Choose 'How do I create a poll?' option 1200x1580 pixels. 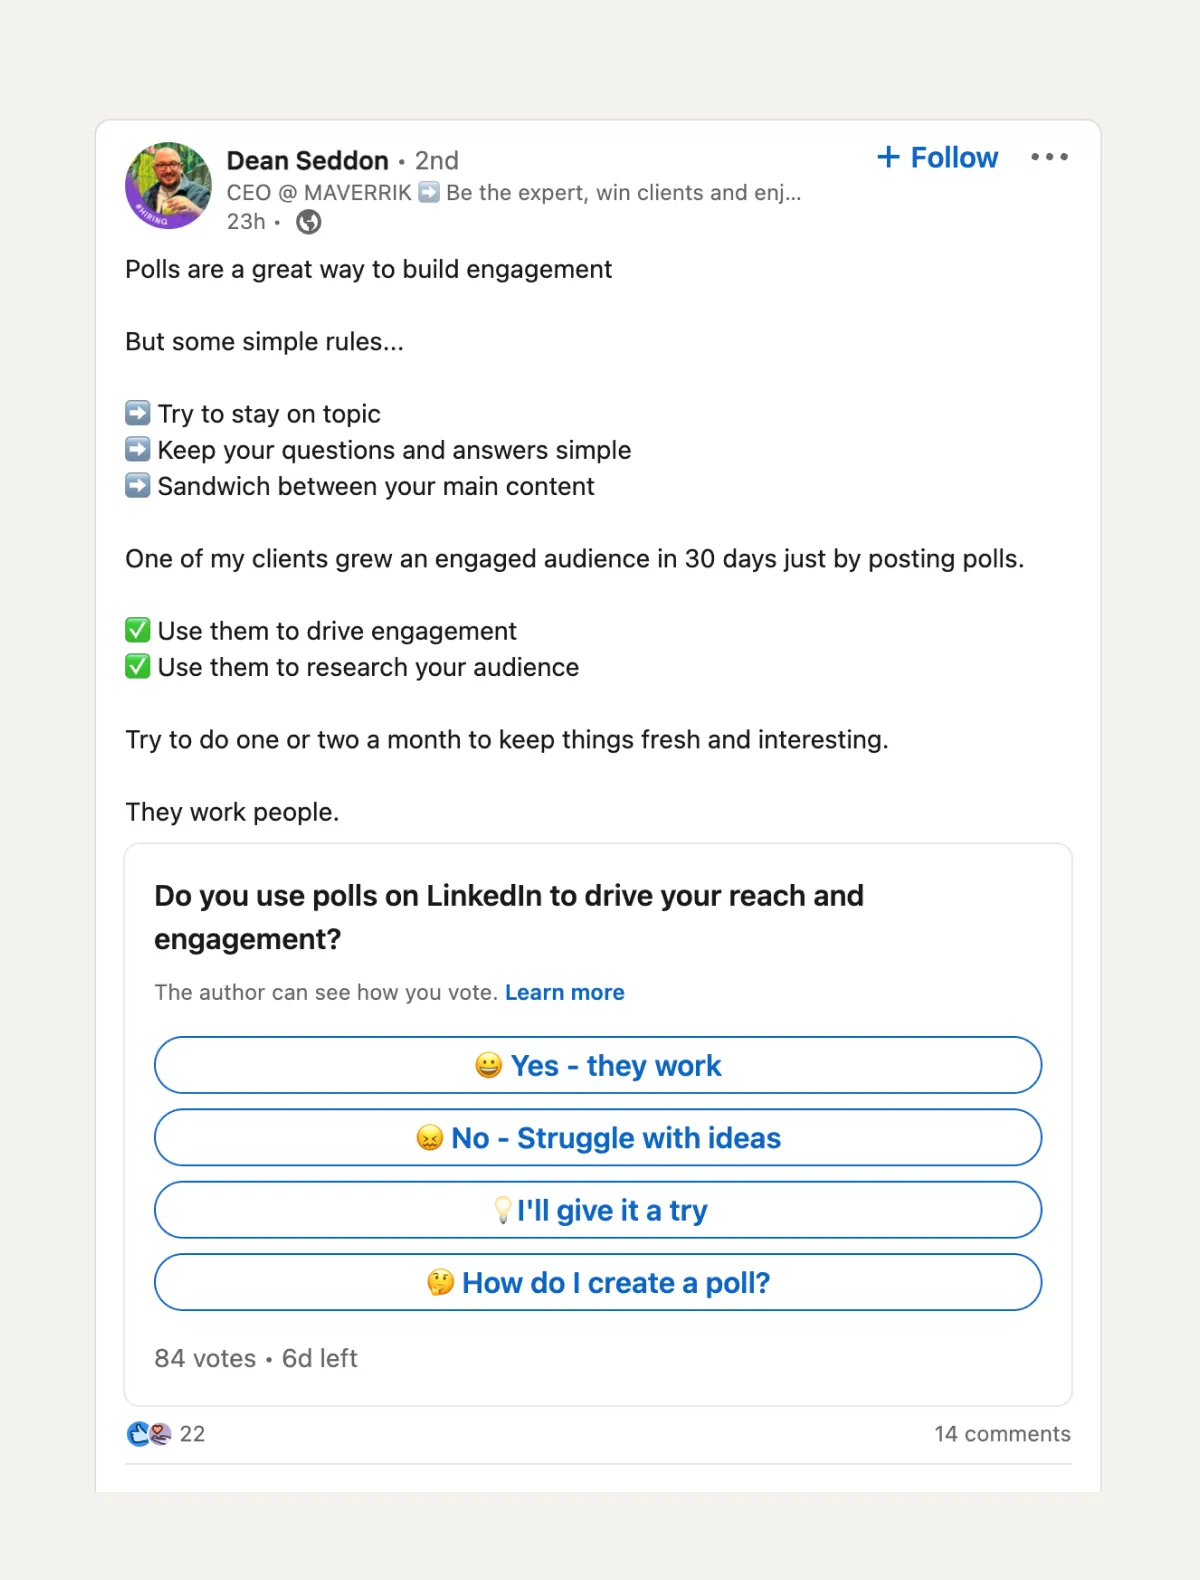(598, 1282)
